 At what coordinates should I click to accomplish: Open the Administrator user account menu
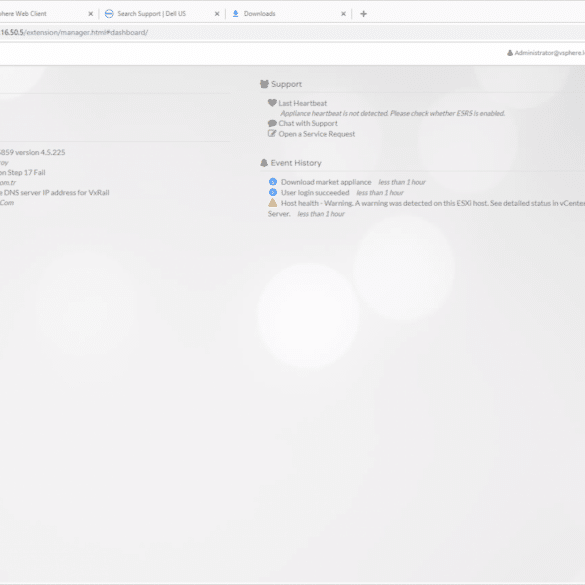coord(546,53)
